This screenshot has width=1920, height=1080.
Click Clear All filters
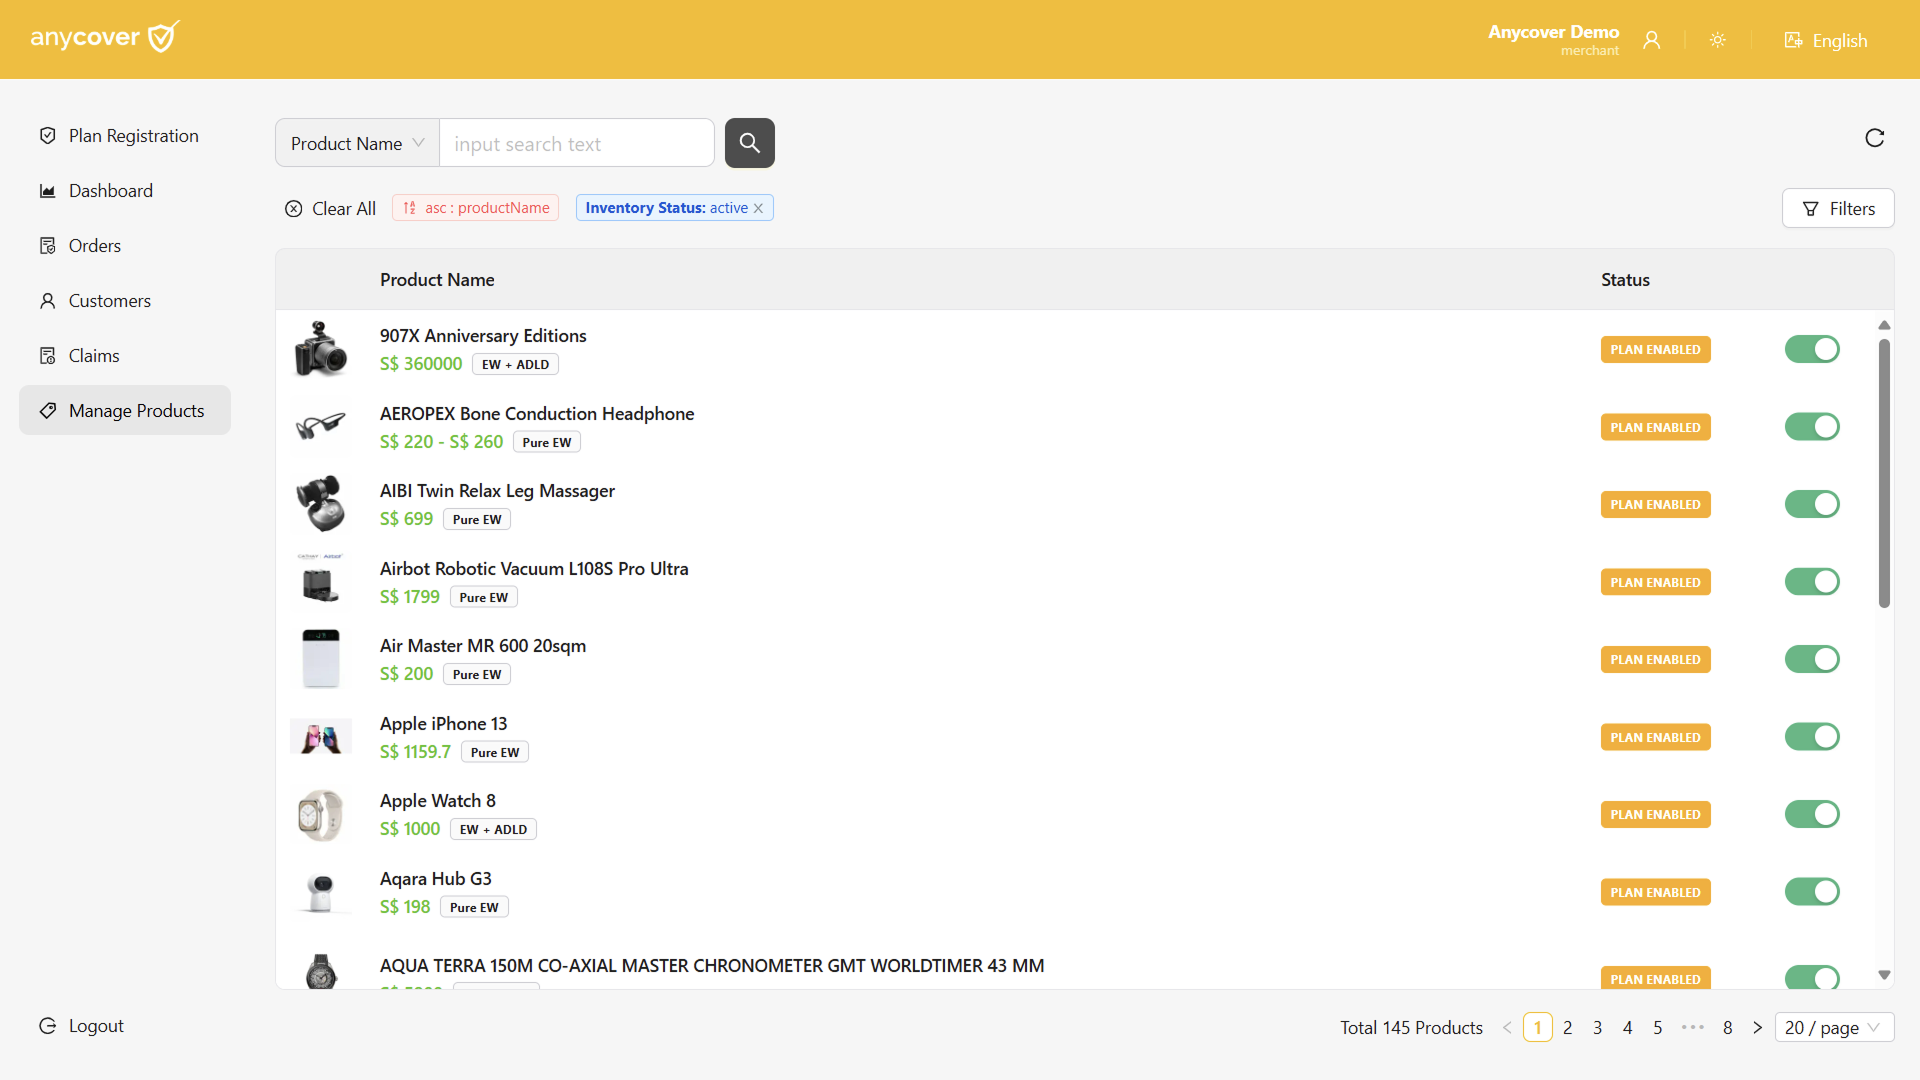click(330, 208)
